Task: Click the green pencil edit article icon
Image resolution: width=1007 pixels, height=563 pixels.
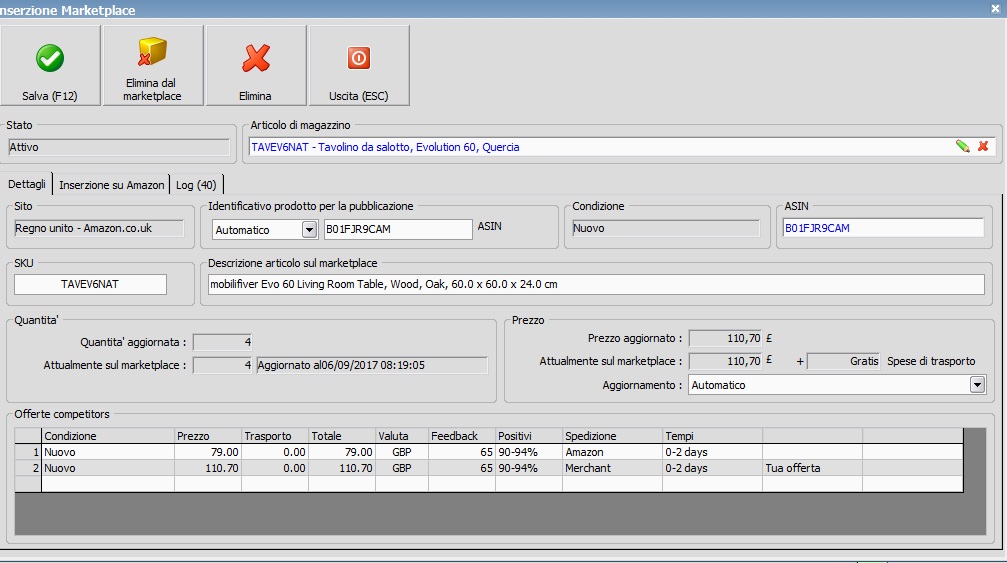Action: [962, 146]
